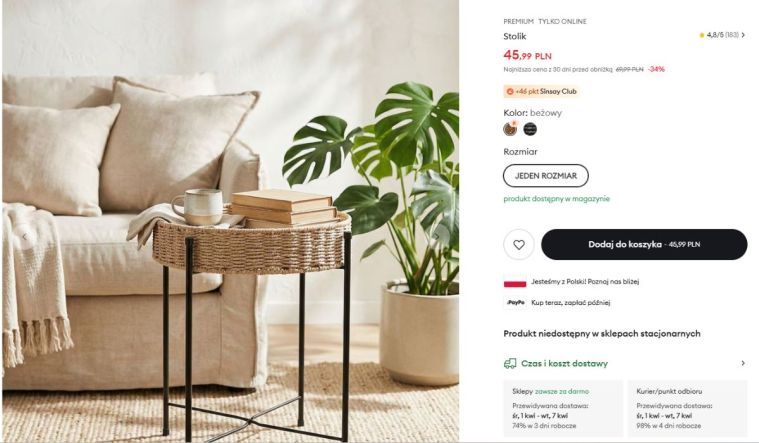Select the beige color swatch
The width and height of the screenshot is (759, 443).
pos(510,129)
